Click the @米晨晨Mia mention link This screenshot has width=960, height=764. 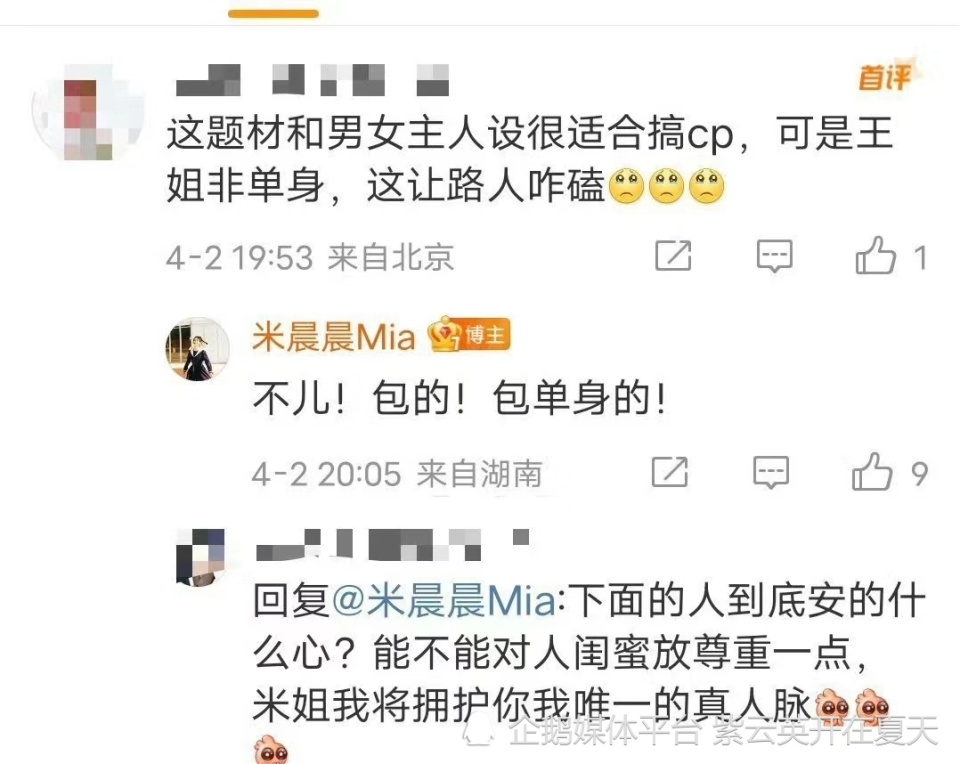(x=444, y=601)
